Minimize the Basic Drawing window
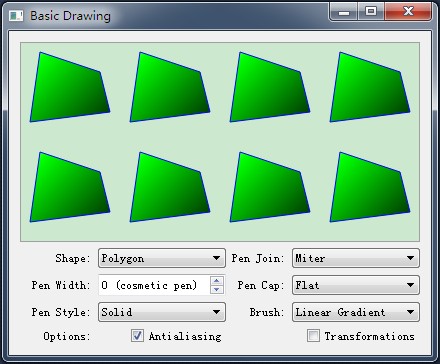Image resolution: width=440 pixels, height=364 pixels. 344,12
